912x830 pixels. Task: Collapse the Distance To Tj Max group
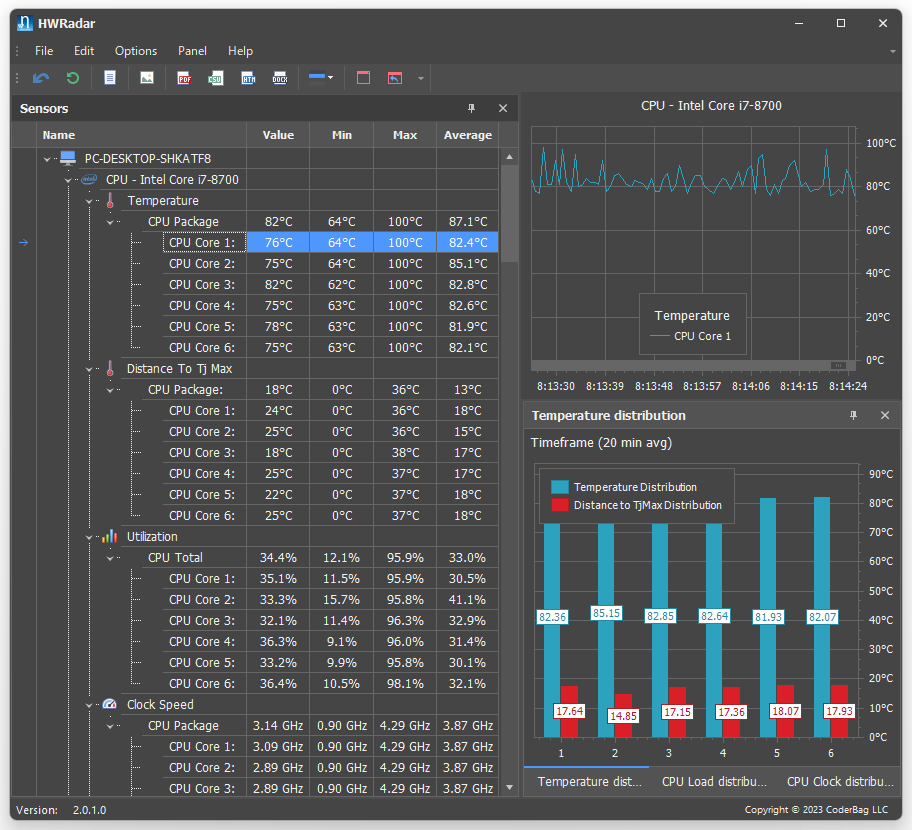point(89,369)
